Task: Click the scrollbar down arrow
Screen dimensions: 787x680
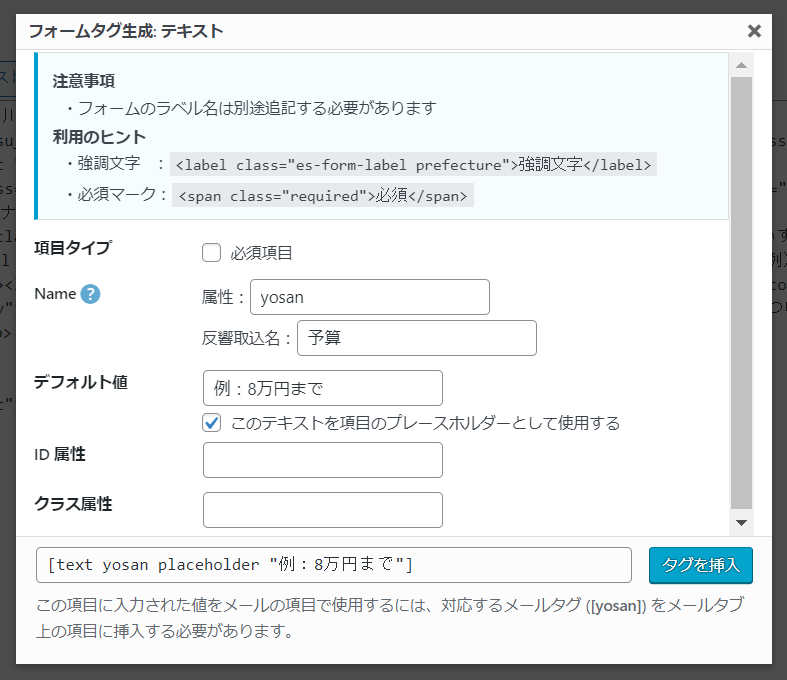Action: [x=741, y=522]
